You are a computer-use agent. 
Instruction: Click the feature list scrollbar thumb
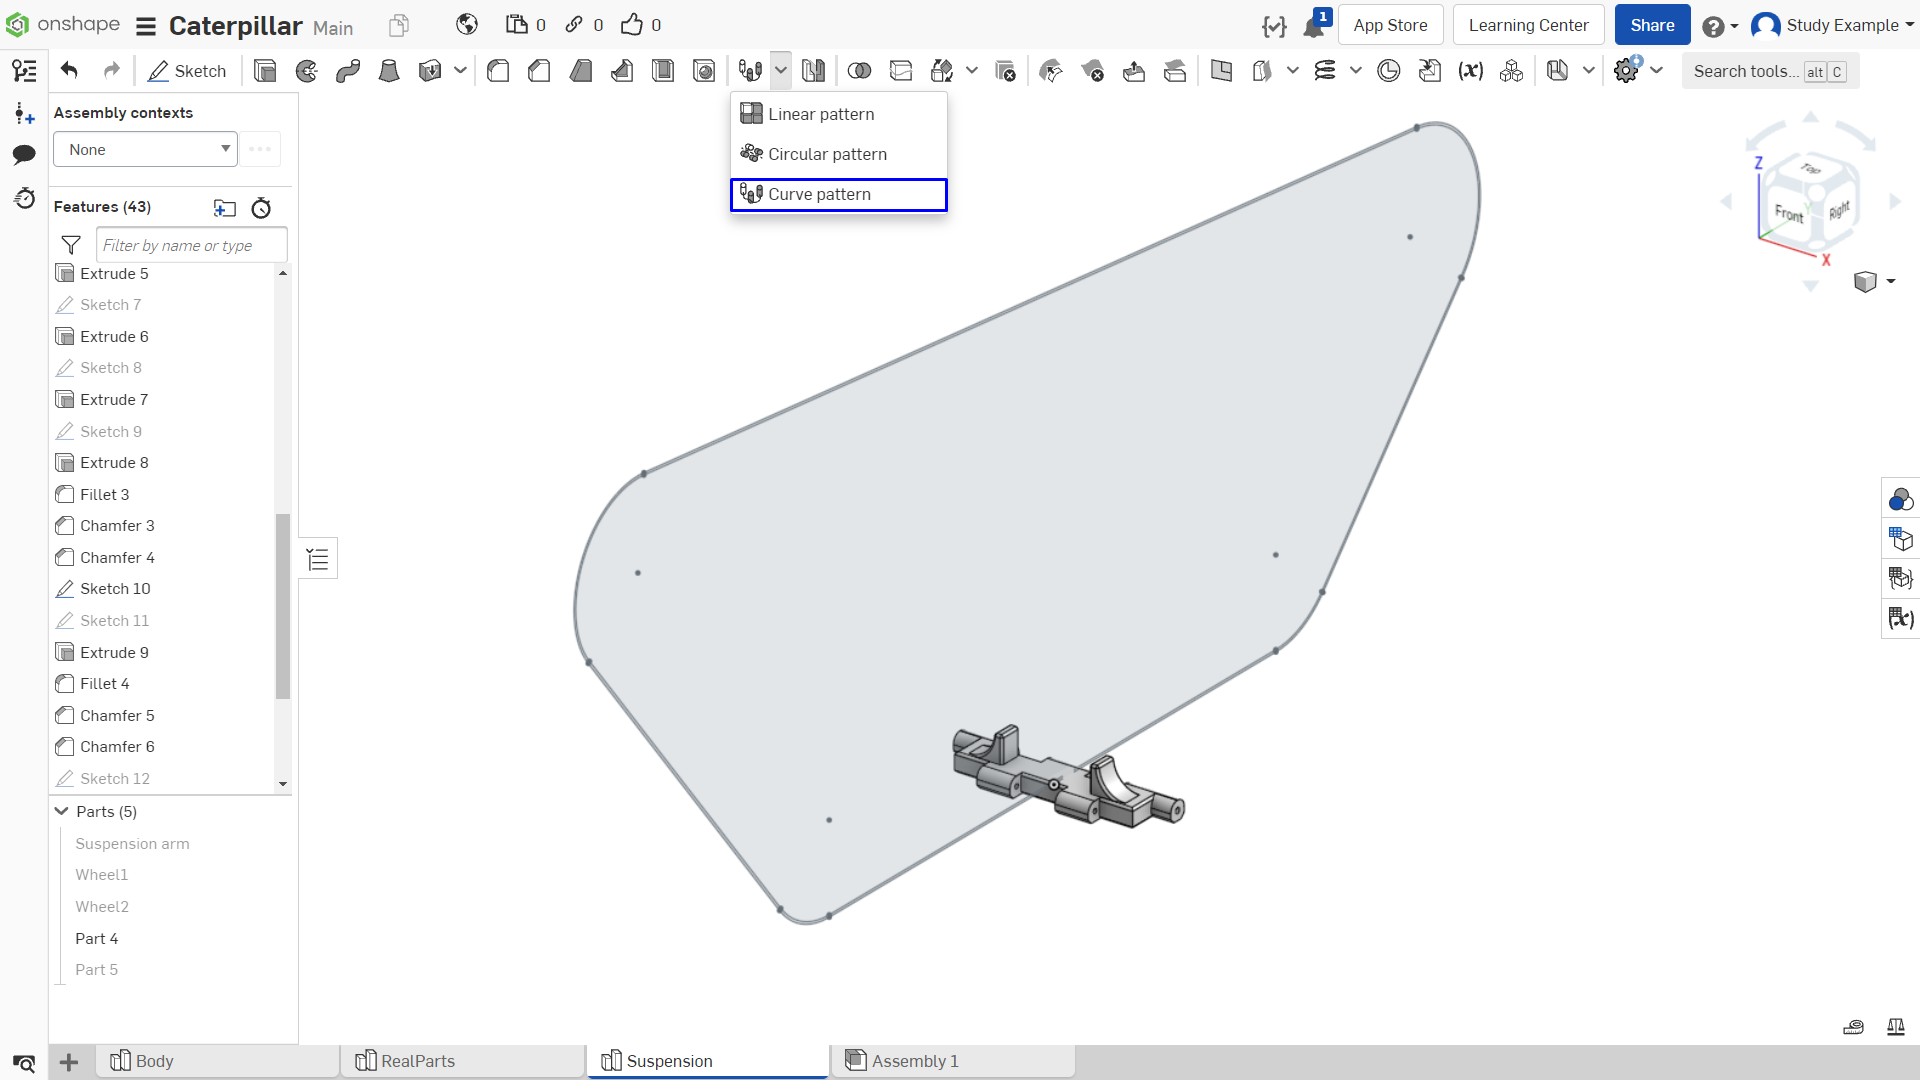pos(283,606)
